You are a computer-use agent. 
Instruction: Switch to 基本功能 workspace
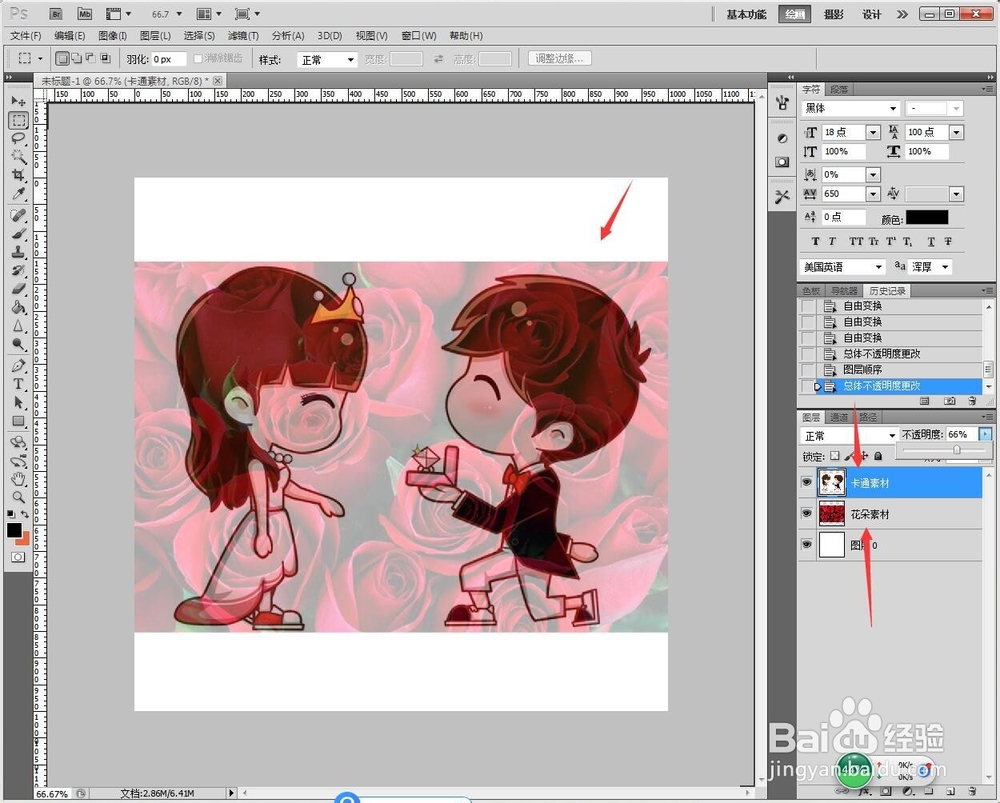pyautogui.click(x=746, y=15)
